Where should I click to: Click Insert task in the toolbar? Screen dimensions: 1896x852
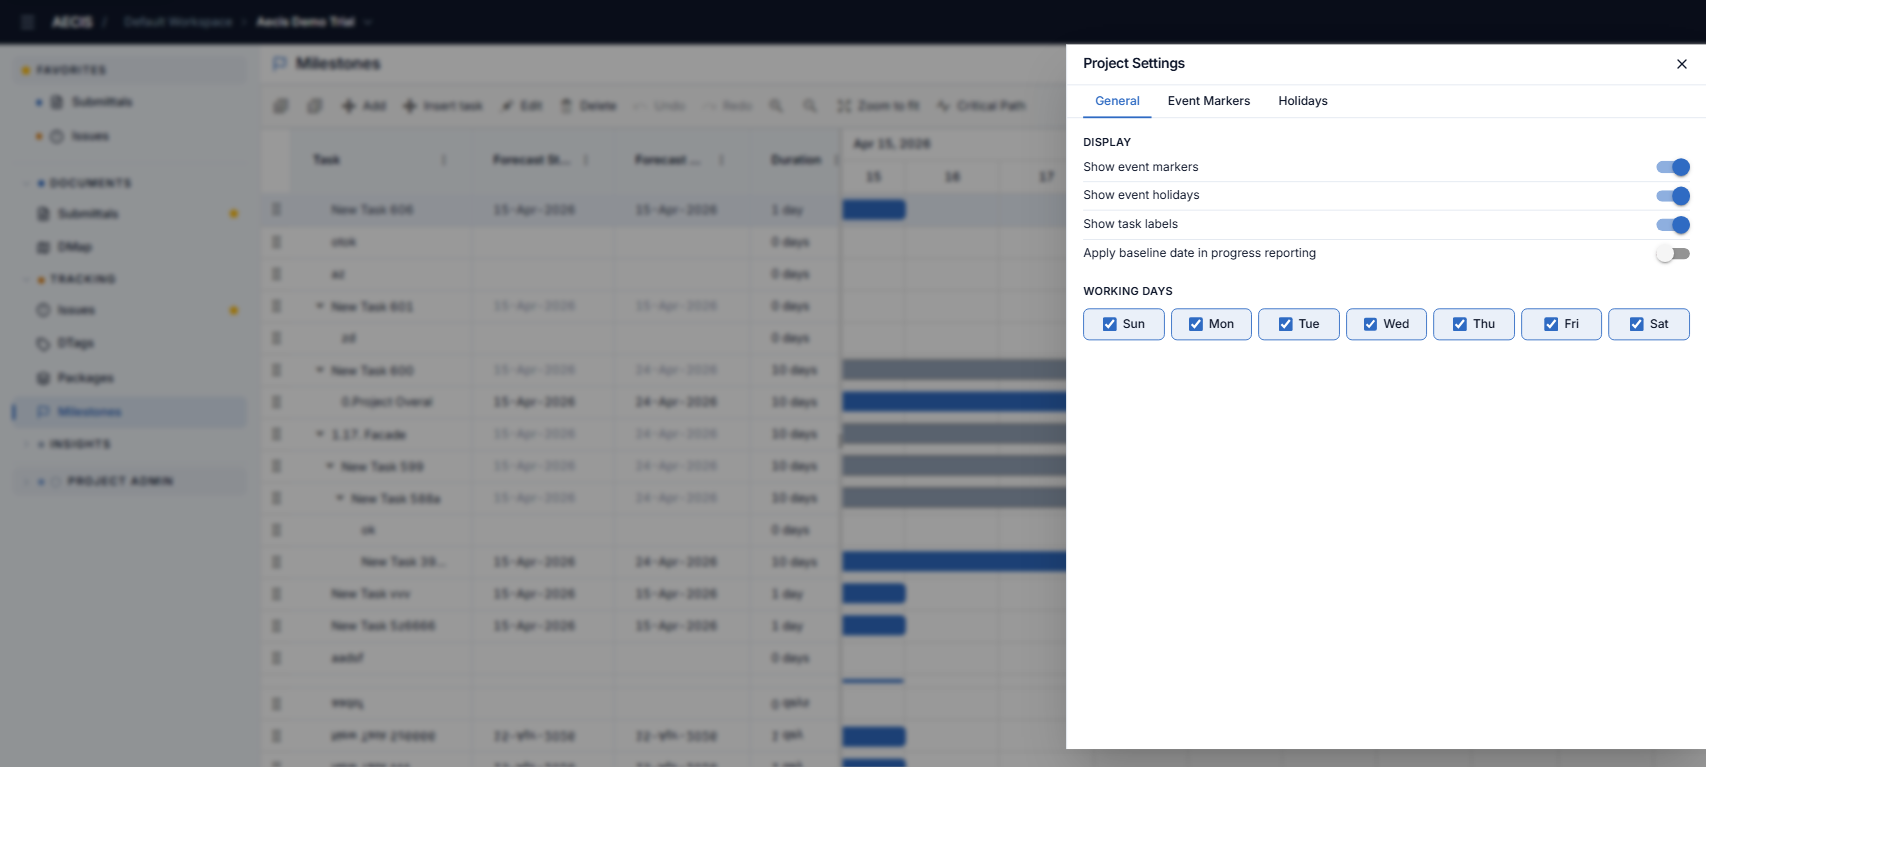(443, 106)
